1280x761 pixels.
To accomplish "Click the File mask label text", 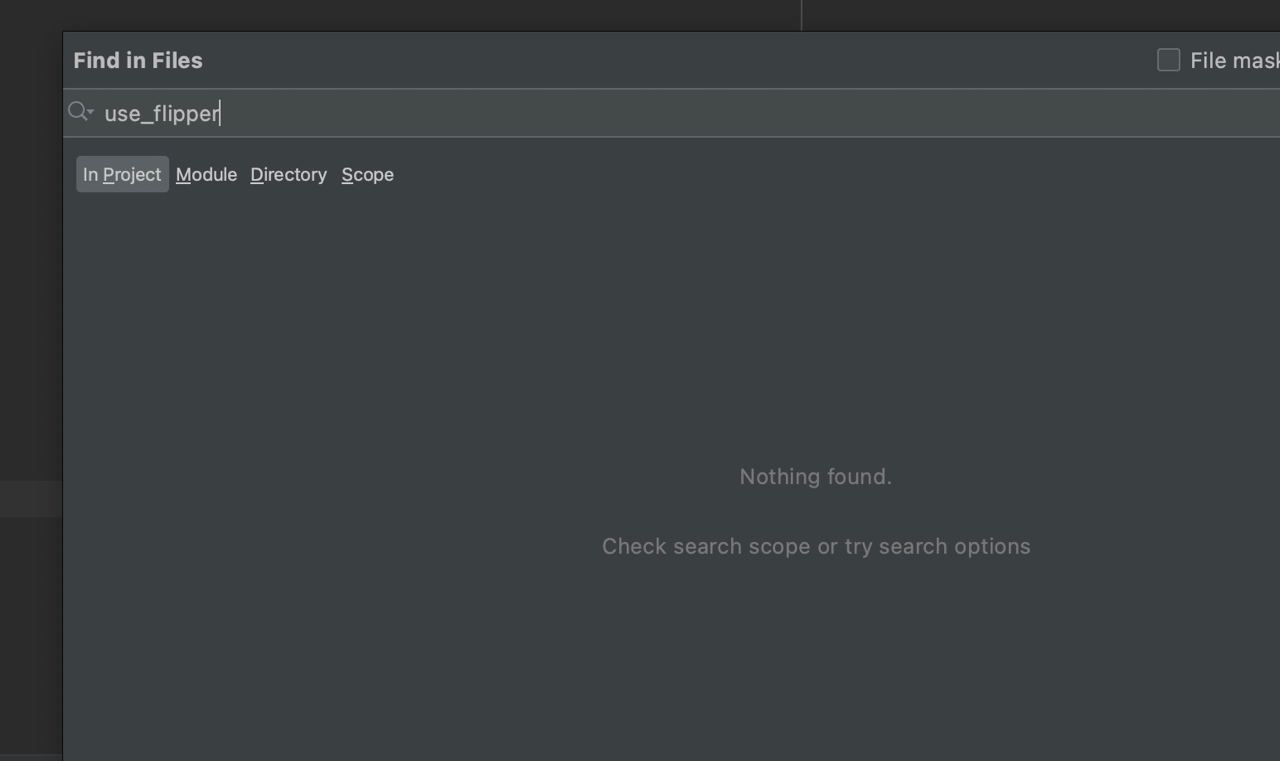I will (x=1234, y=61).
